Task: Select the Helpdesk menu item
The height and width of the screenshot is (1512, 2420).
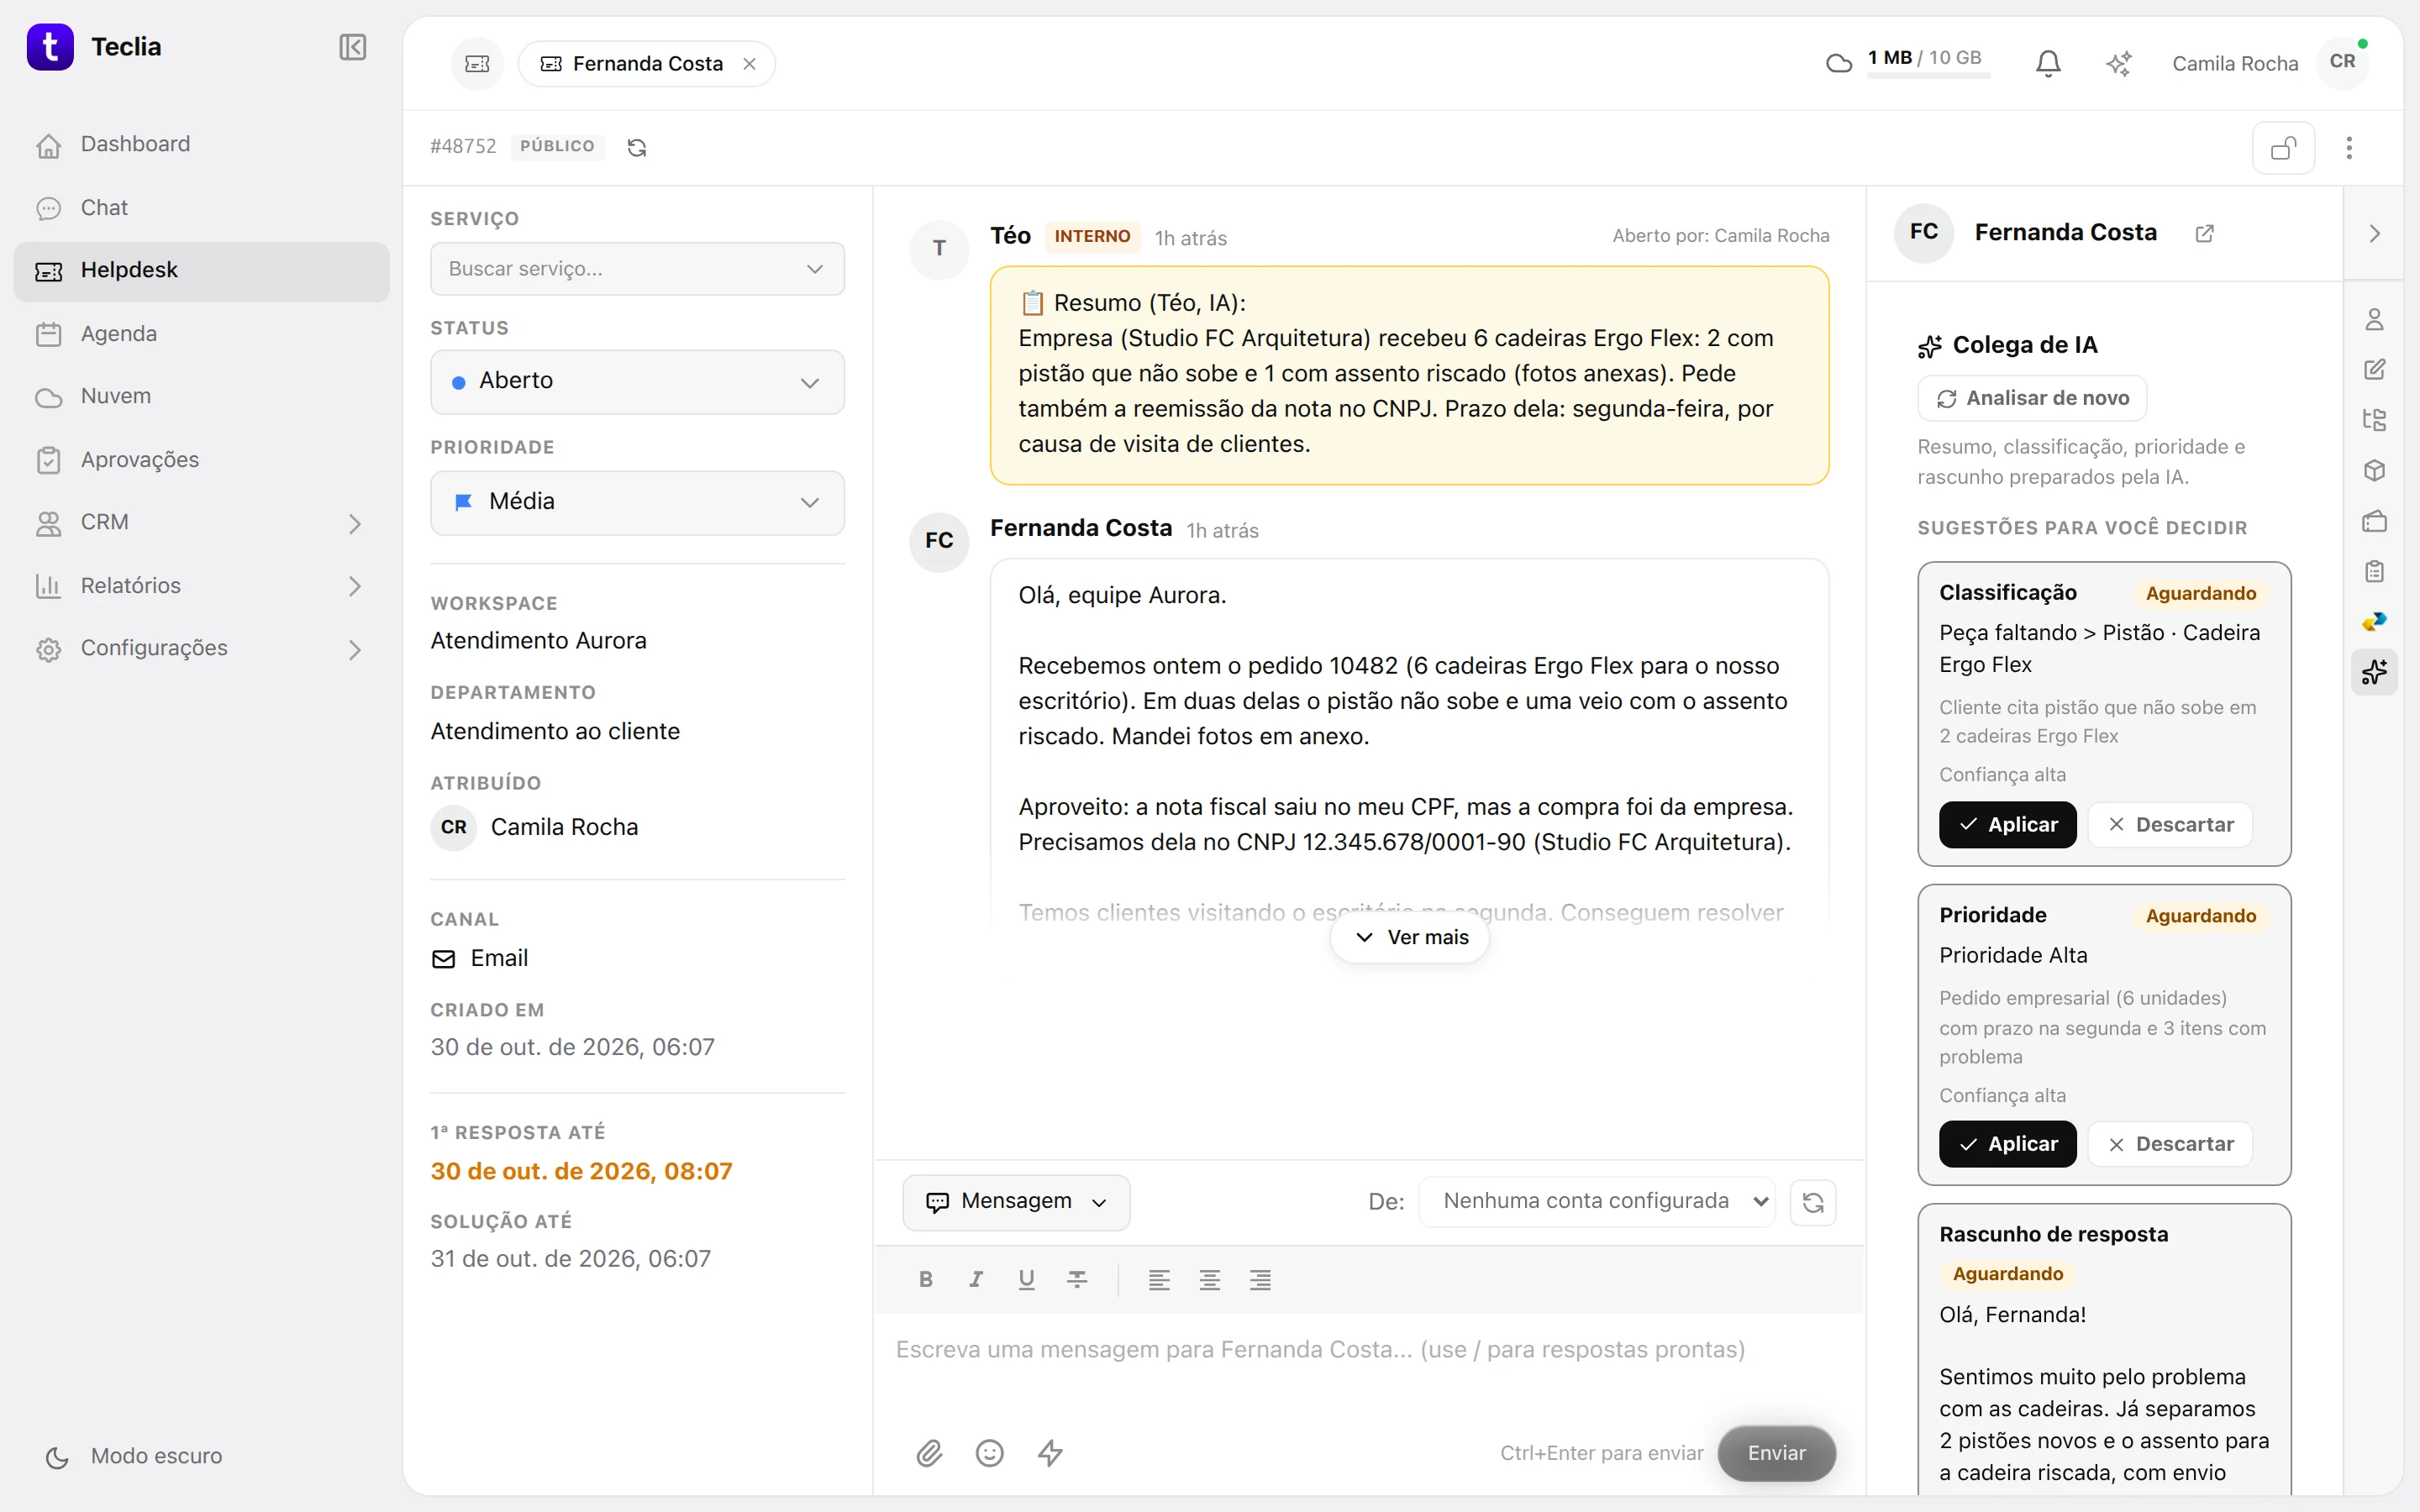Action: (201, 271)
